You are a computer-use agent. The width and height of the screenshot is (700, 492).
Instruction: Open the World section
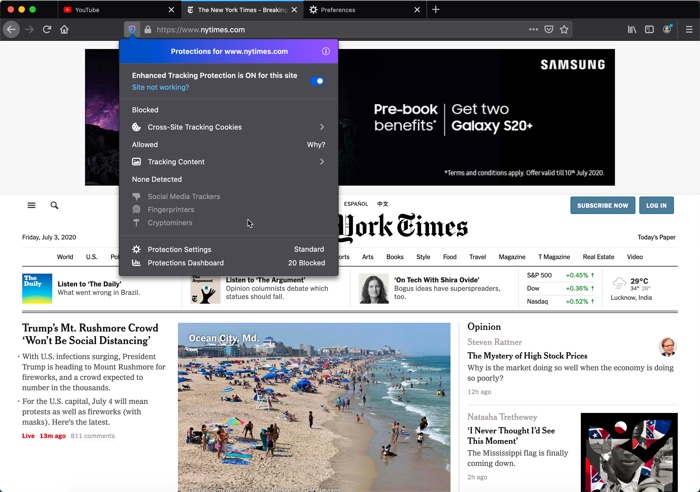point(65,257)
